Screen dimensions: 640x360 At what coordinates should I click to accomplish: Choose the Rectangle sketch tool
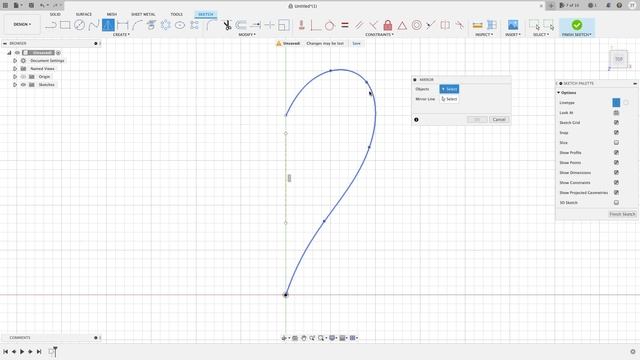coord(65,25)
